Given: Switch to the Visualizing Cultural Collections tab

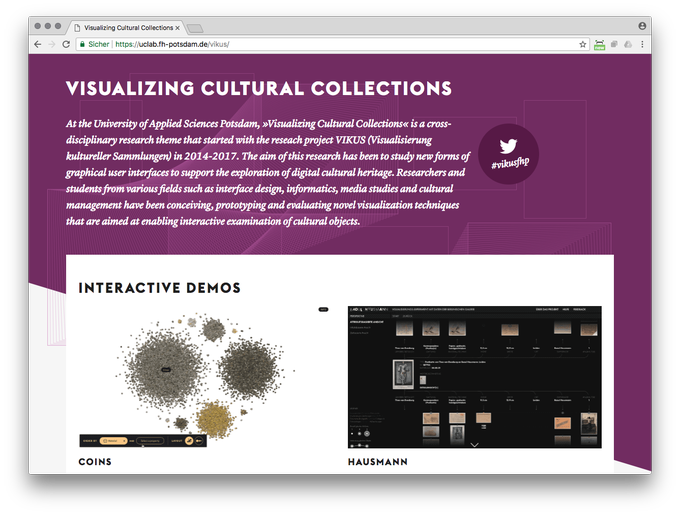Looking at the screenshot, I should [126, 28].
